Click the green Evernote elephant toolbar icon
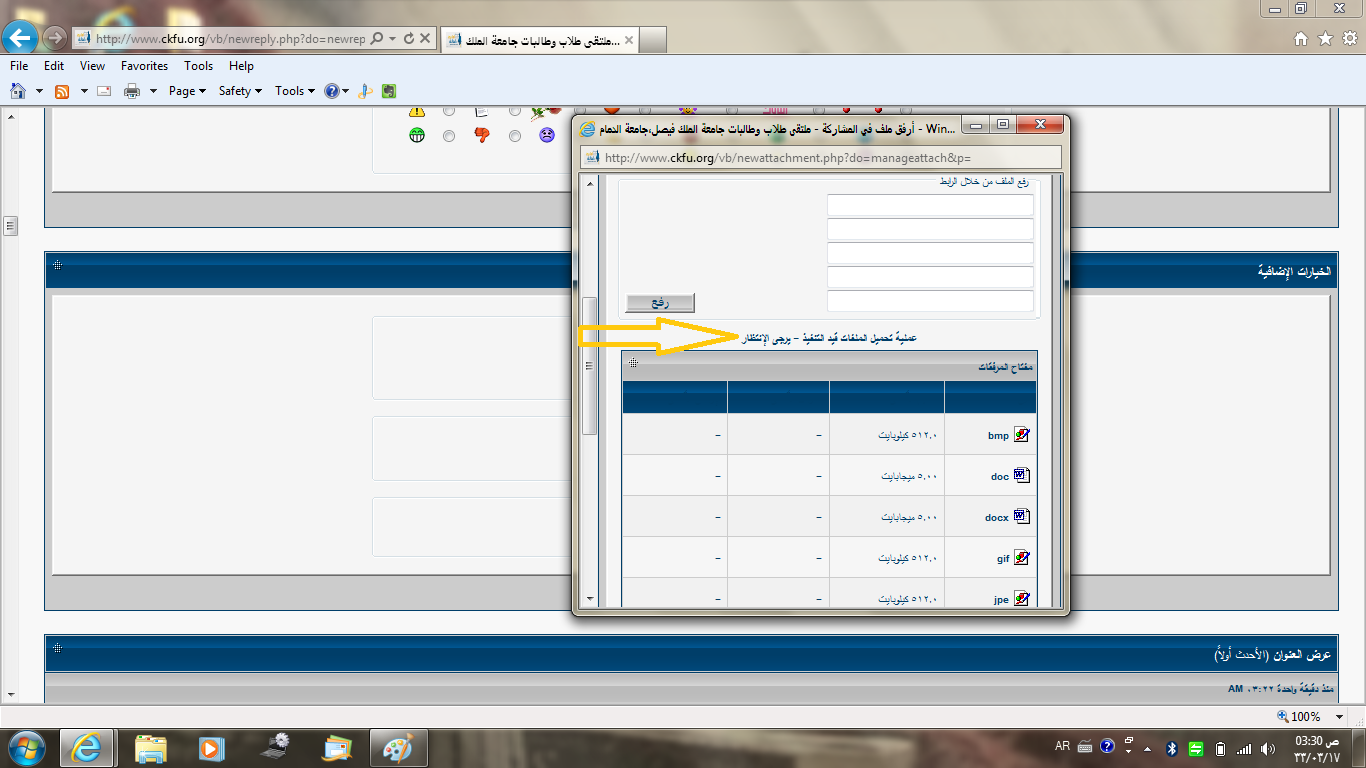Image resolution: width=1366 pixels, height=768 pixels. (389, 91)
